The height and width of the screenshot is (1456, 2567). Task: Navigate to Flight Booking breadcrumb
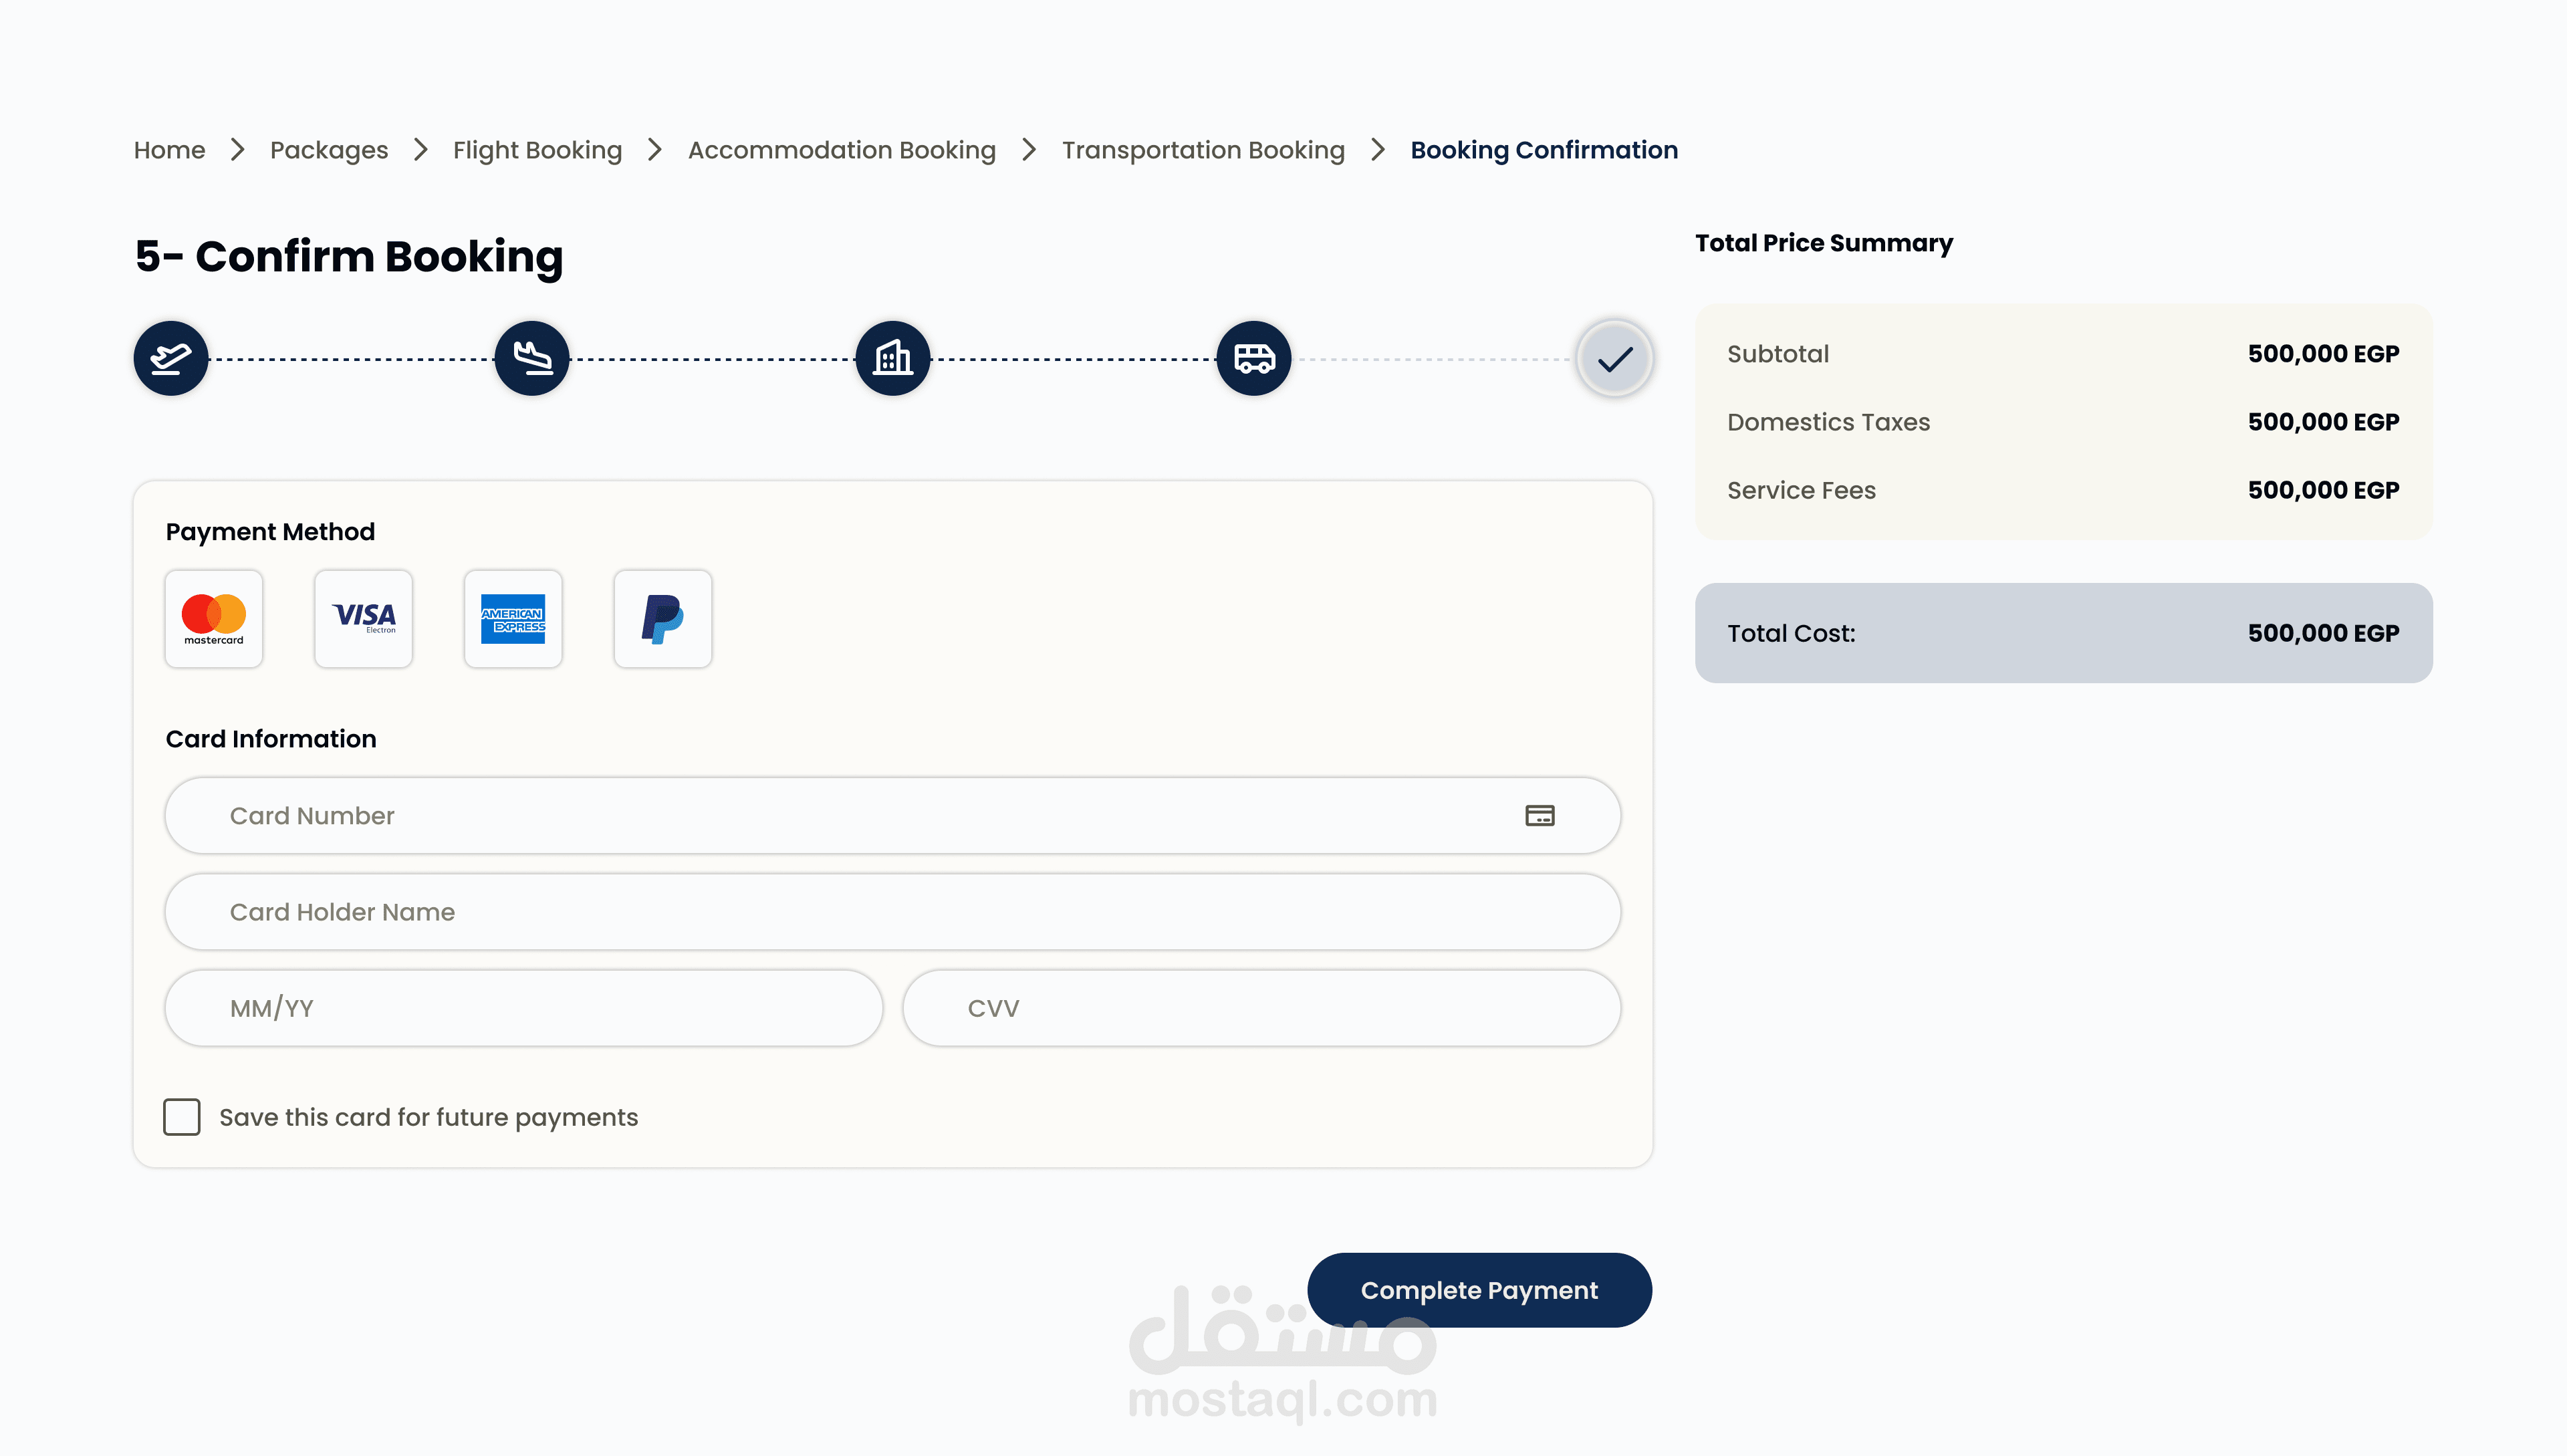click(x=538, y=150)
